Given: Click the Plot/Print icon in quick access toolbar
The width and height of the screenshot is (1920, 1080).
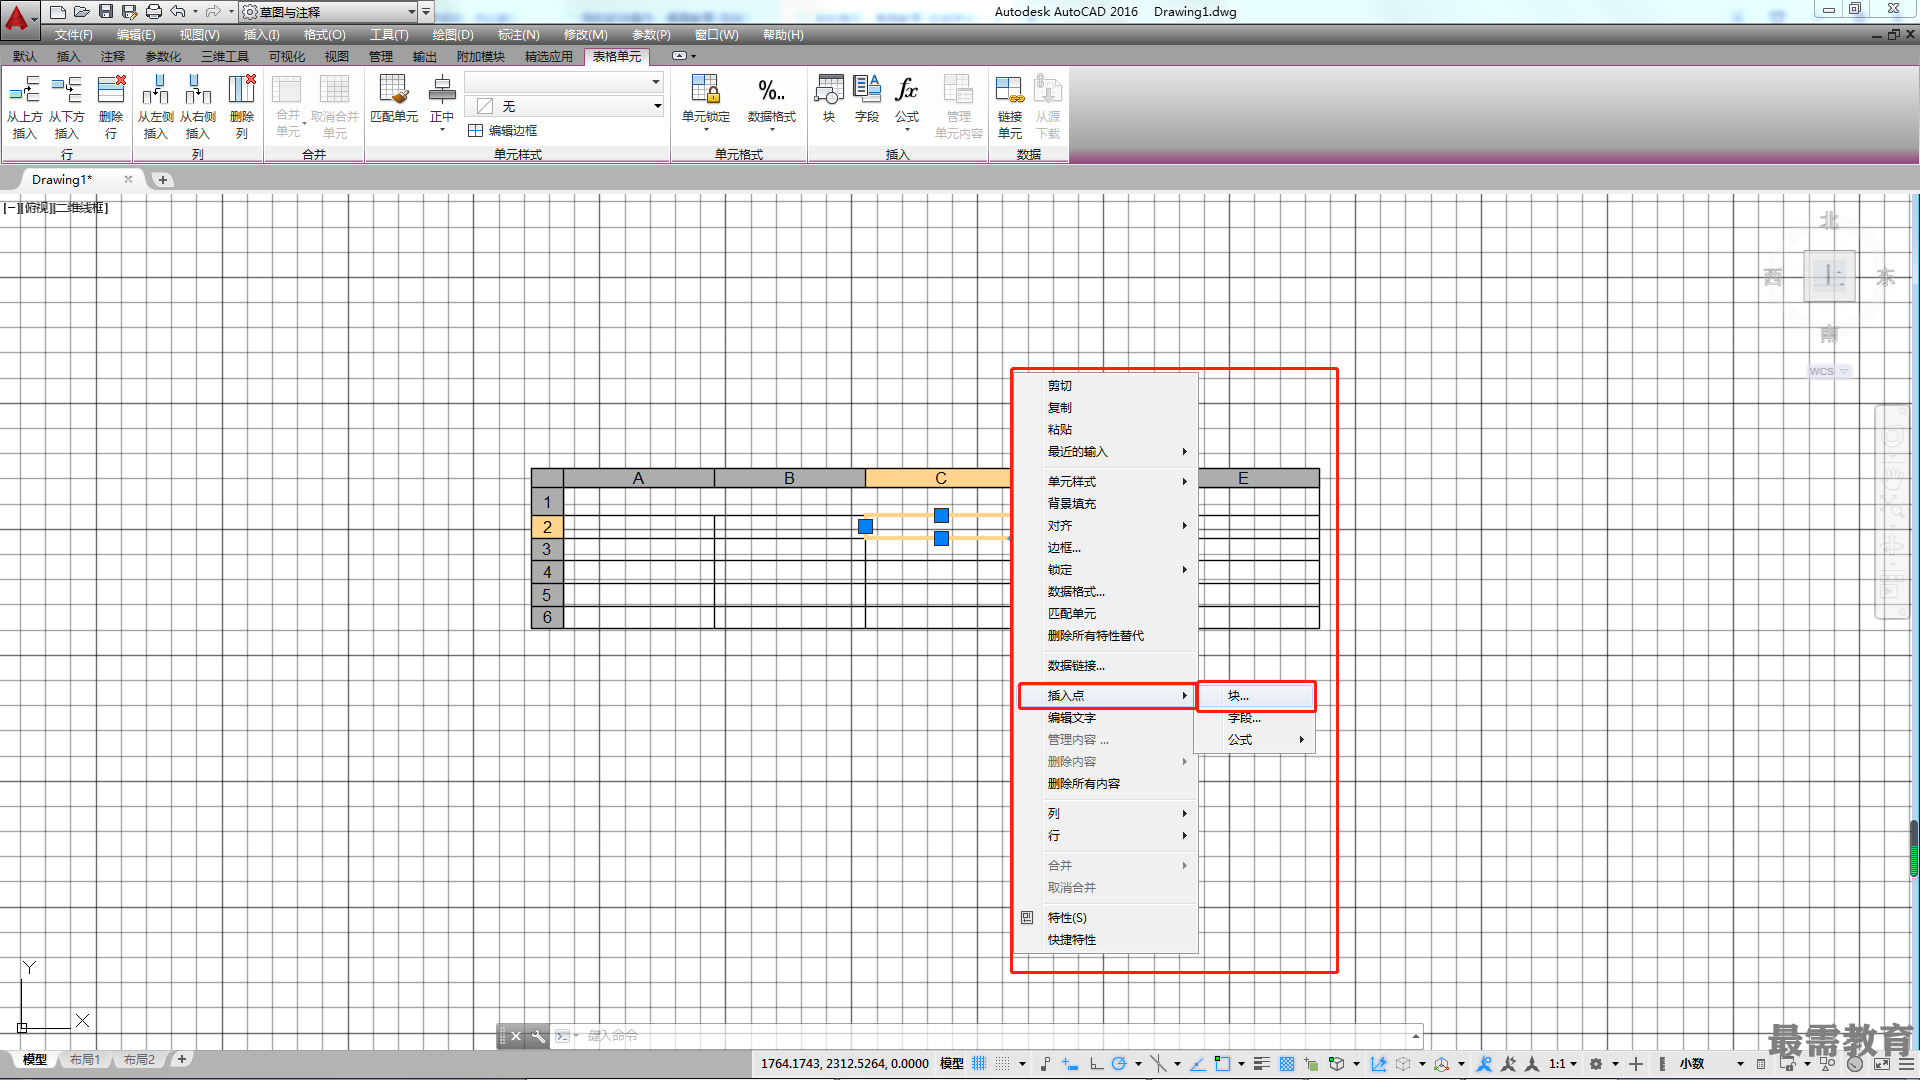Looking at the screenshot, I should click(x=153, y=12).
